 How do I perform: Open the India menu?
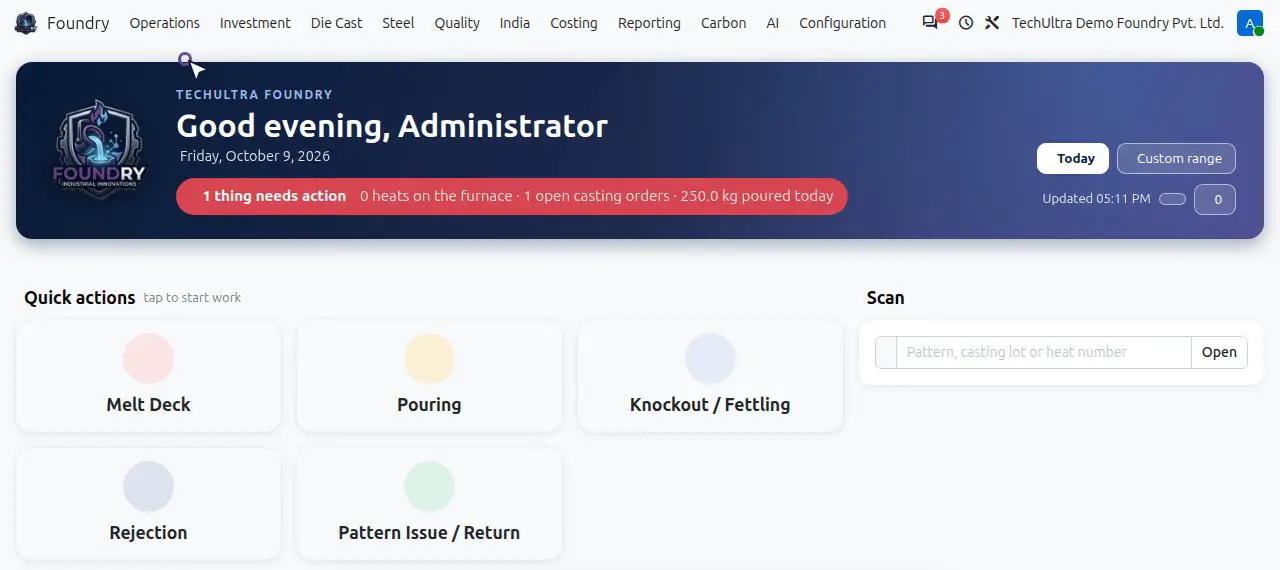coord(515,22)
